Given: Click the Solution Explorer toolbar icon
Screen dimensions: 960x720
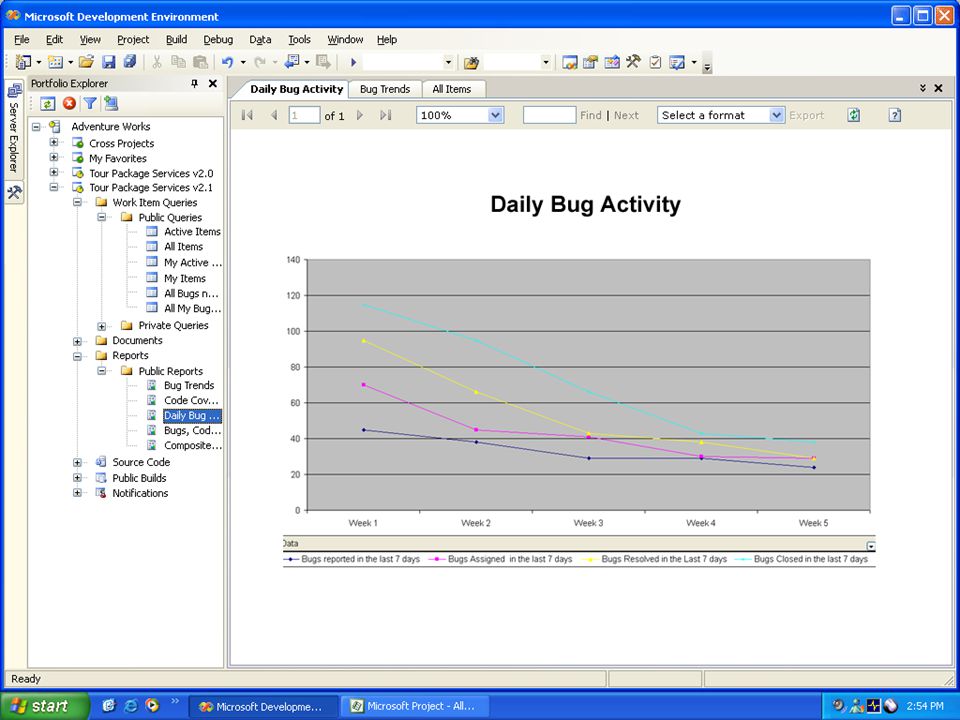Looking at the screenshot, I should click(570, 62).
